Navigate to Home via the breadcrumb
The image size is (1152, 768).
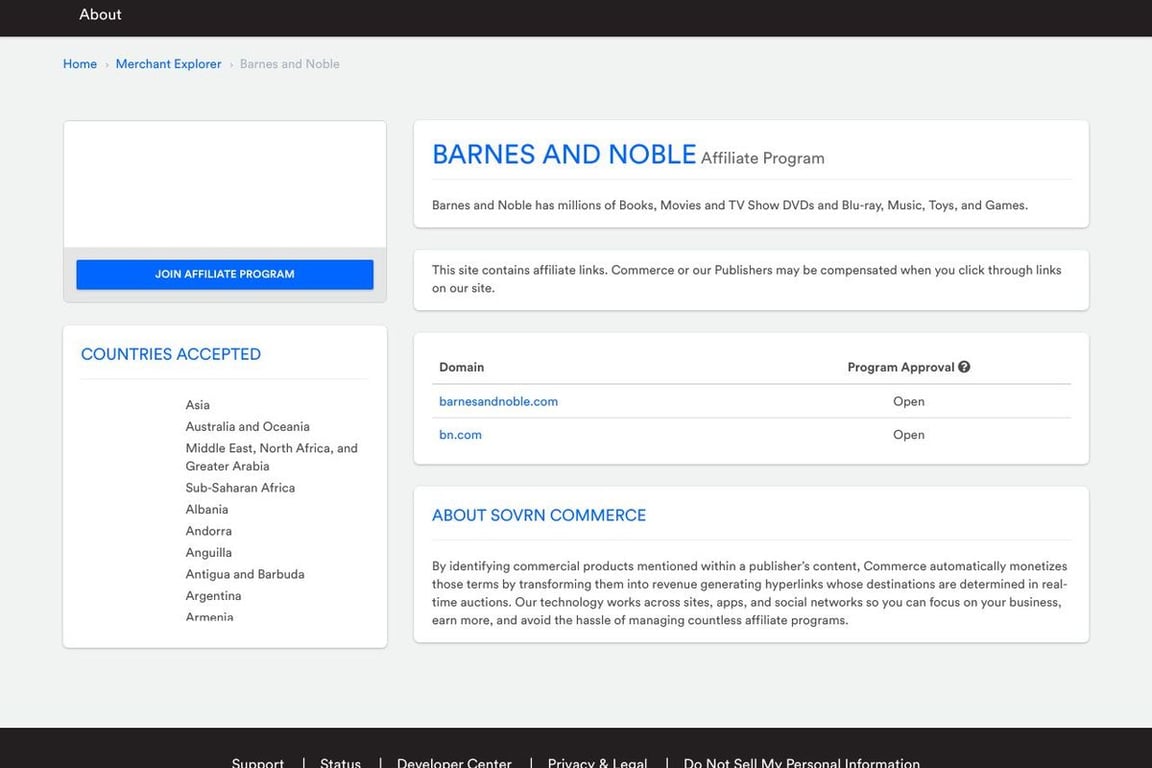(79, 63)
